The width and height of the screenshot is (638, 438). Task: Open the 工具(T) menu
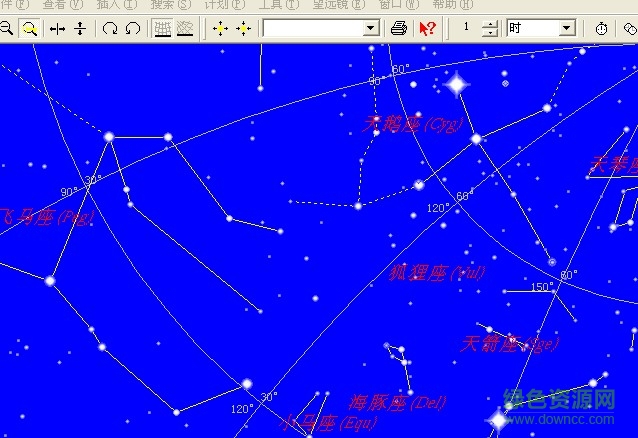click(279, 4)
